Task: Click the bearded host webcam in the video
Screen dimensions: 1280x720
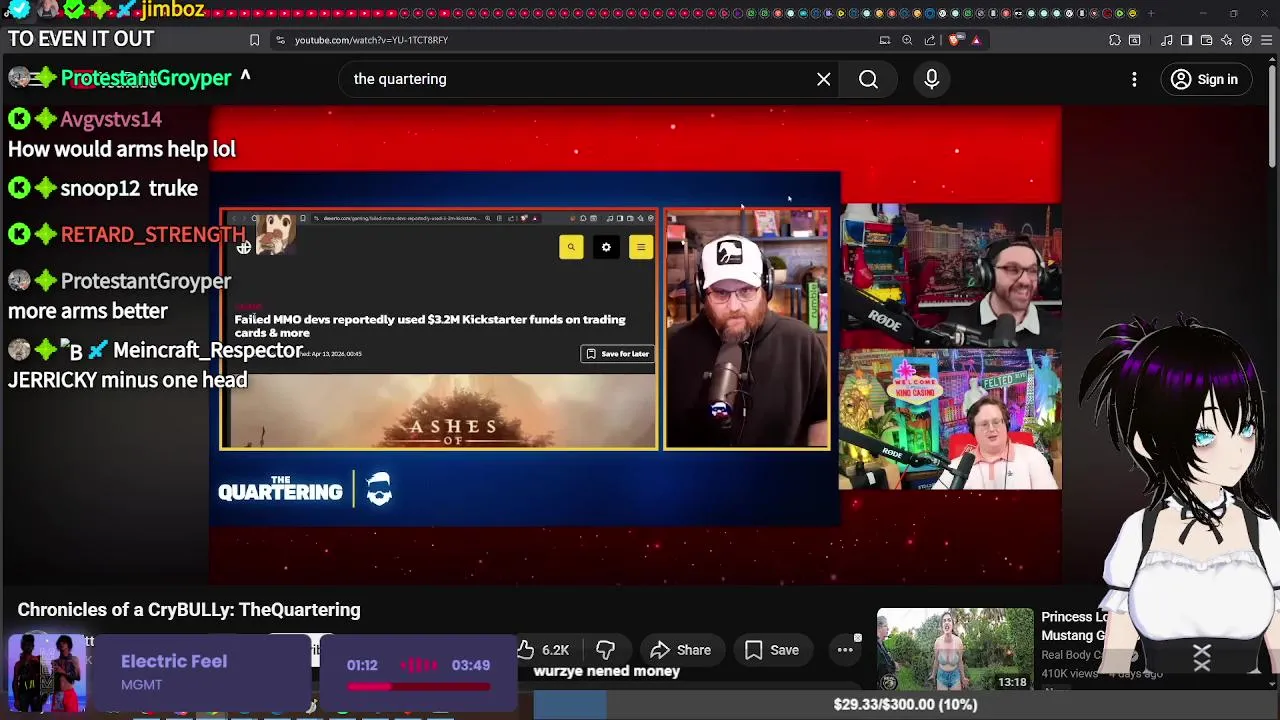Action: [x=746, y=329]
